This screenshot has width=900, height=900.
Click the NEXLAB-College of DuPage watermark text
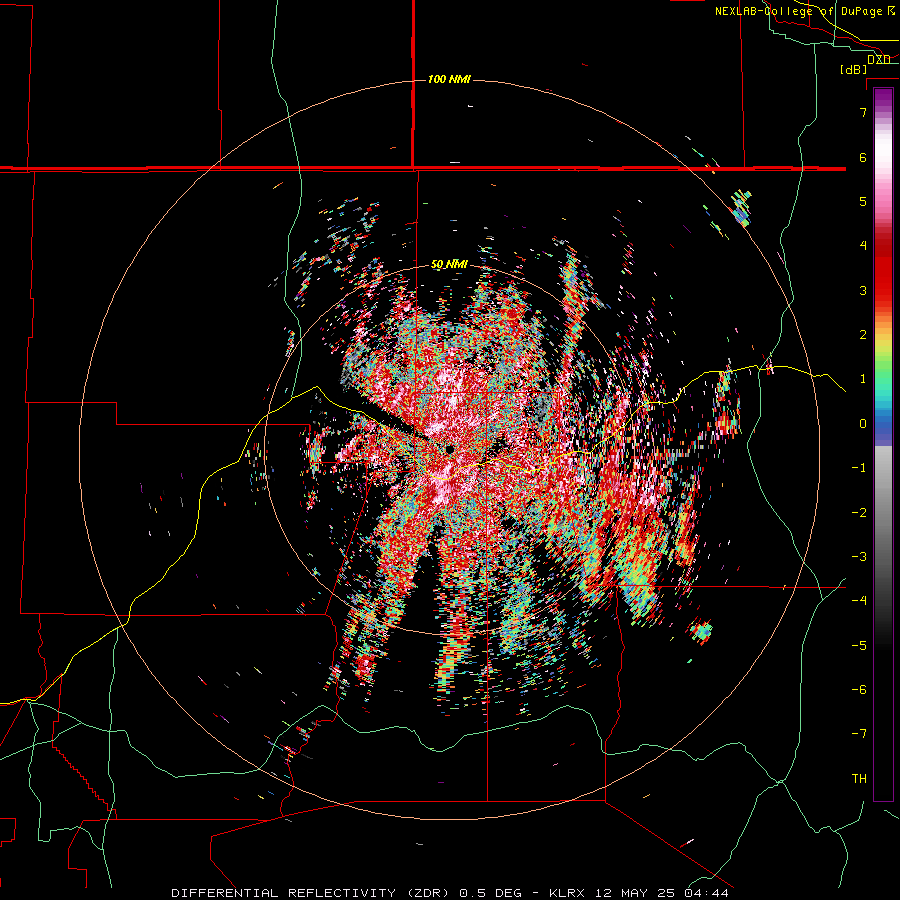(x=804, y=11)
